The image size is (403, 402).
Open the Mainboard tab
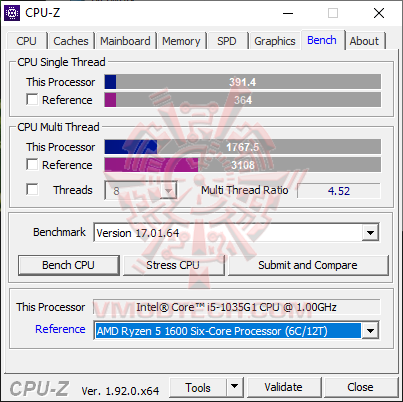(x=125, y=41)
